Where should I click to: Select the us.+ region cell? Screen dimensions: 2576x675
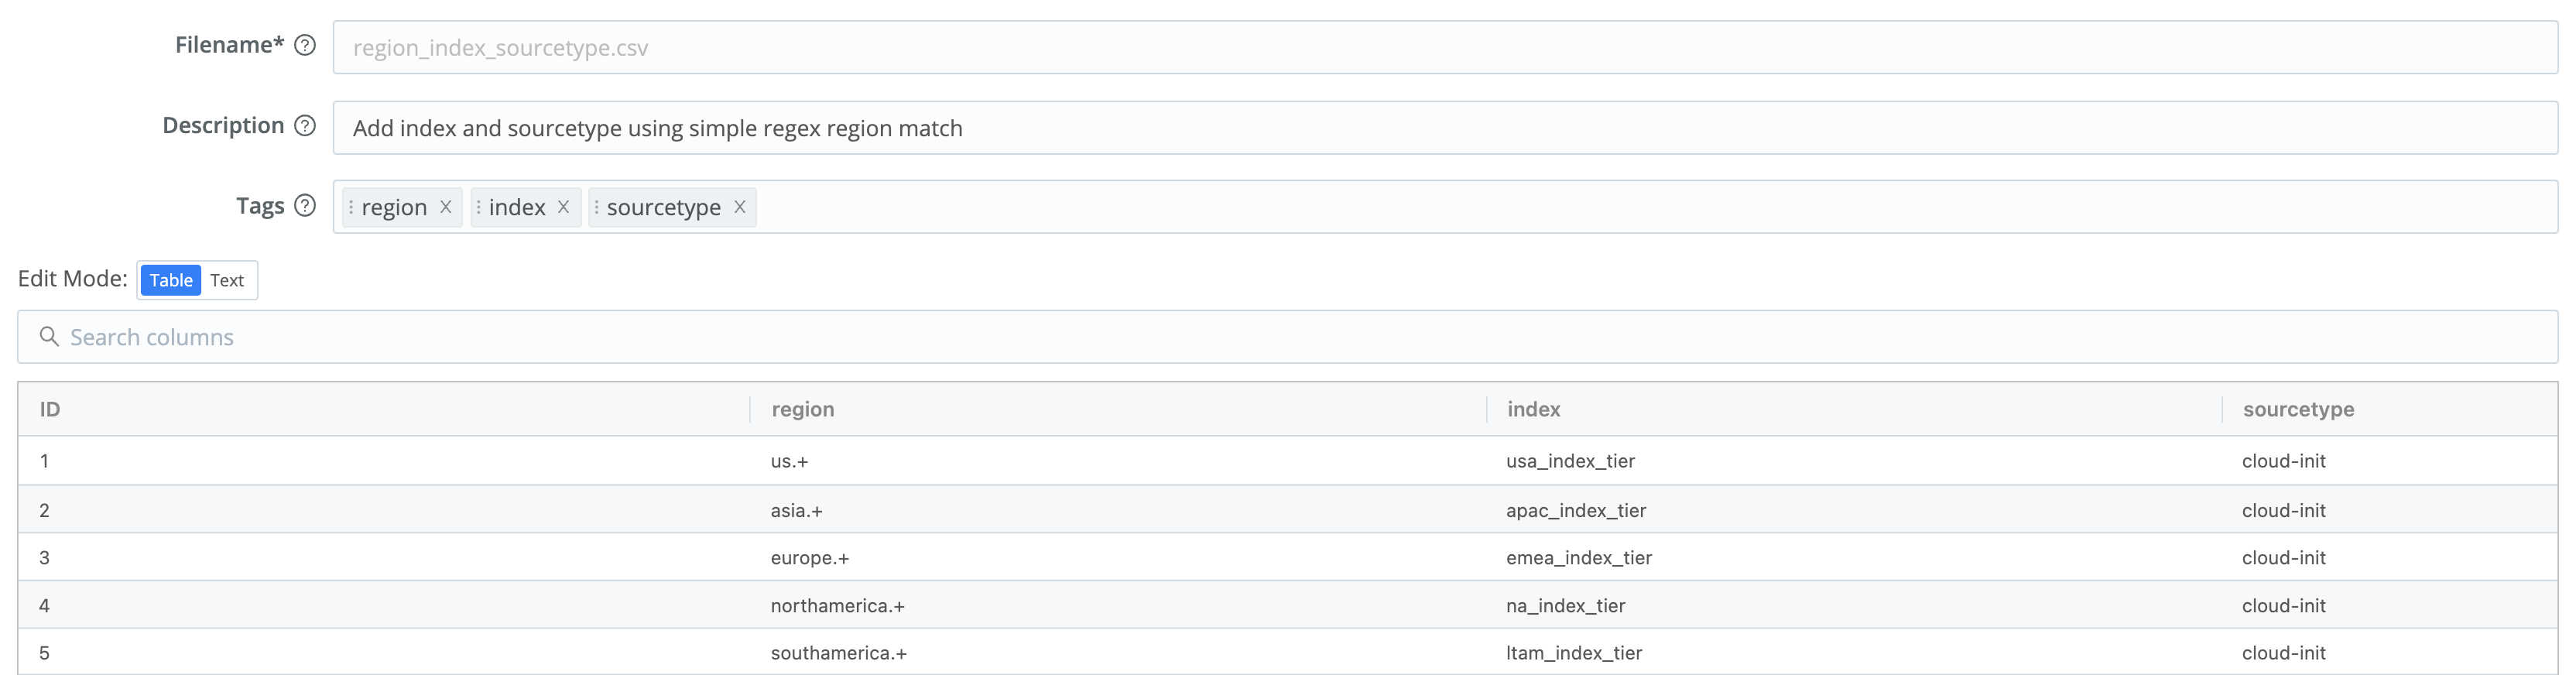coord(789,461)
